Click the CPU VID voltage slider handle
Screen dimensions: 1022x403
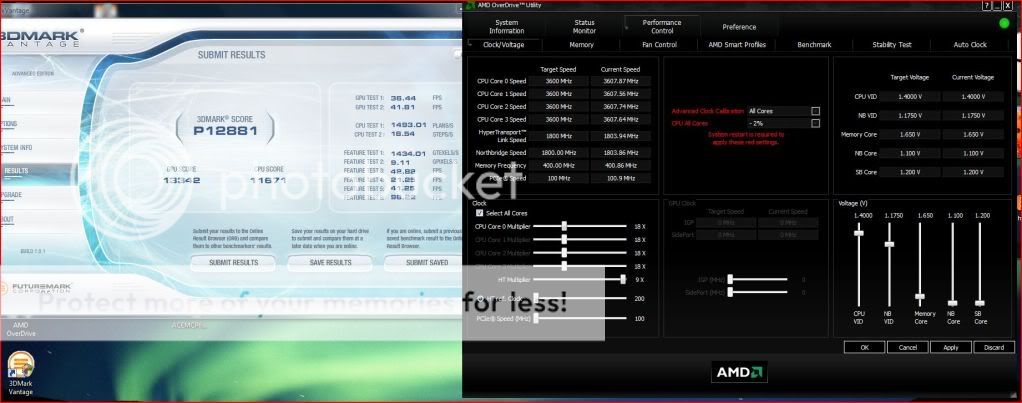tap(859, 233)
